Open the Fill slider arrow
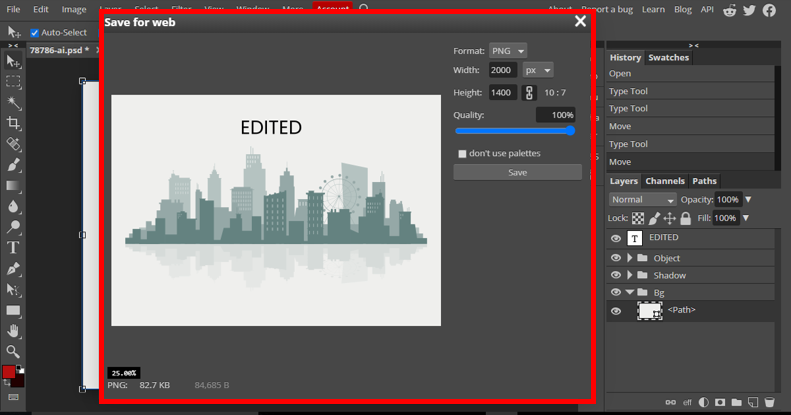791x415 pixels. click(746, 218)
